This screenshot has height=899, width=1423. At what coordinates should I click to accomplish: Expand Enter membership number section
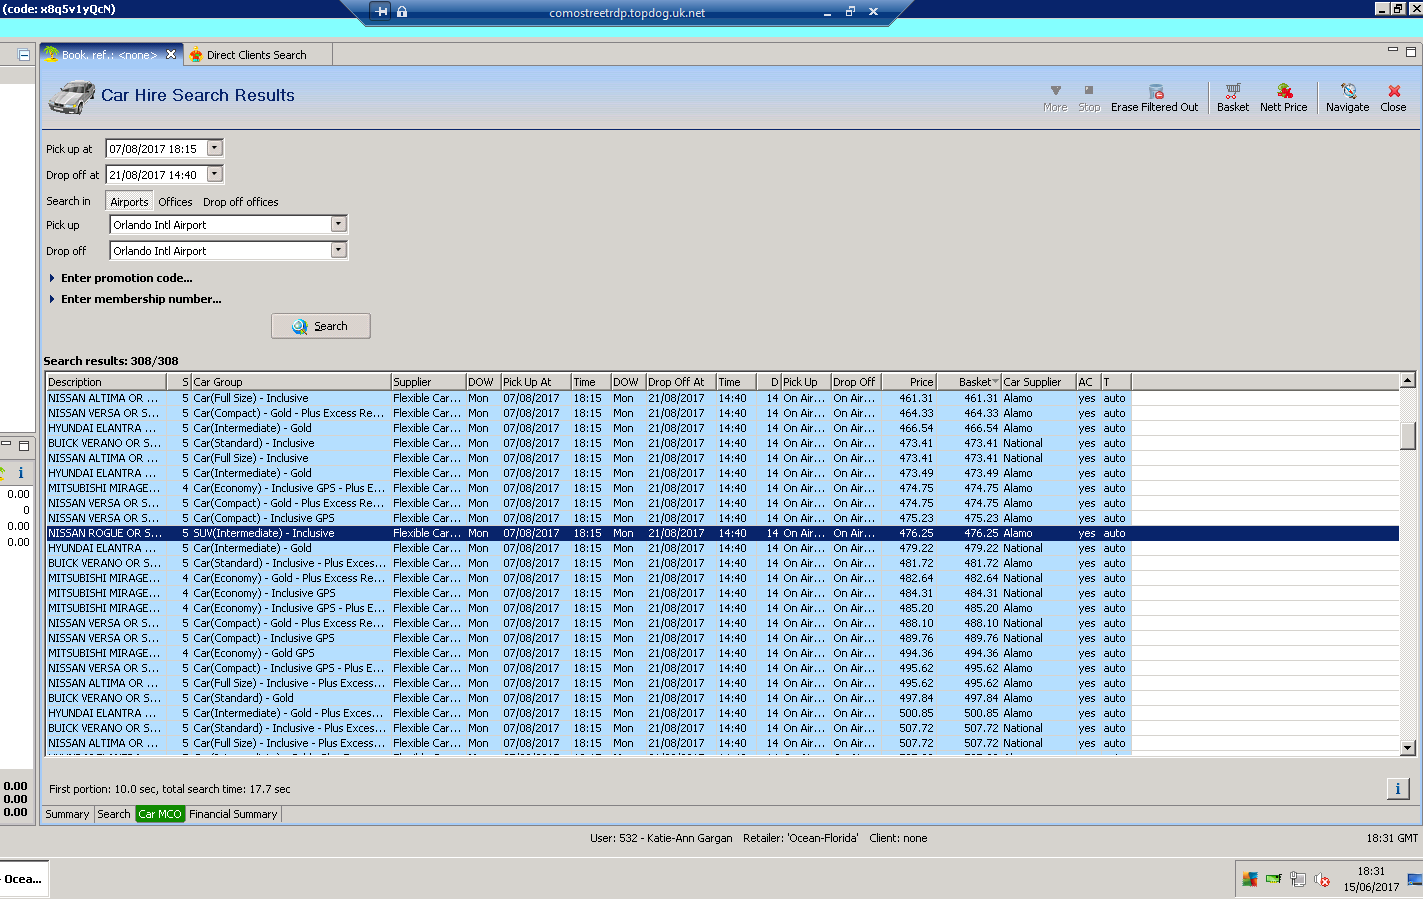click(x=140, y=299)
